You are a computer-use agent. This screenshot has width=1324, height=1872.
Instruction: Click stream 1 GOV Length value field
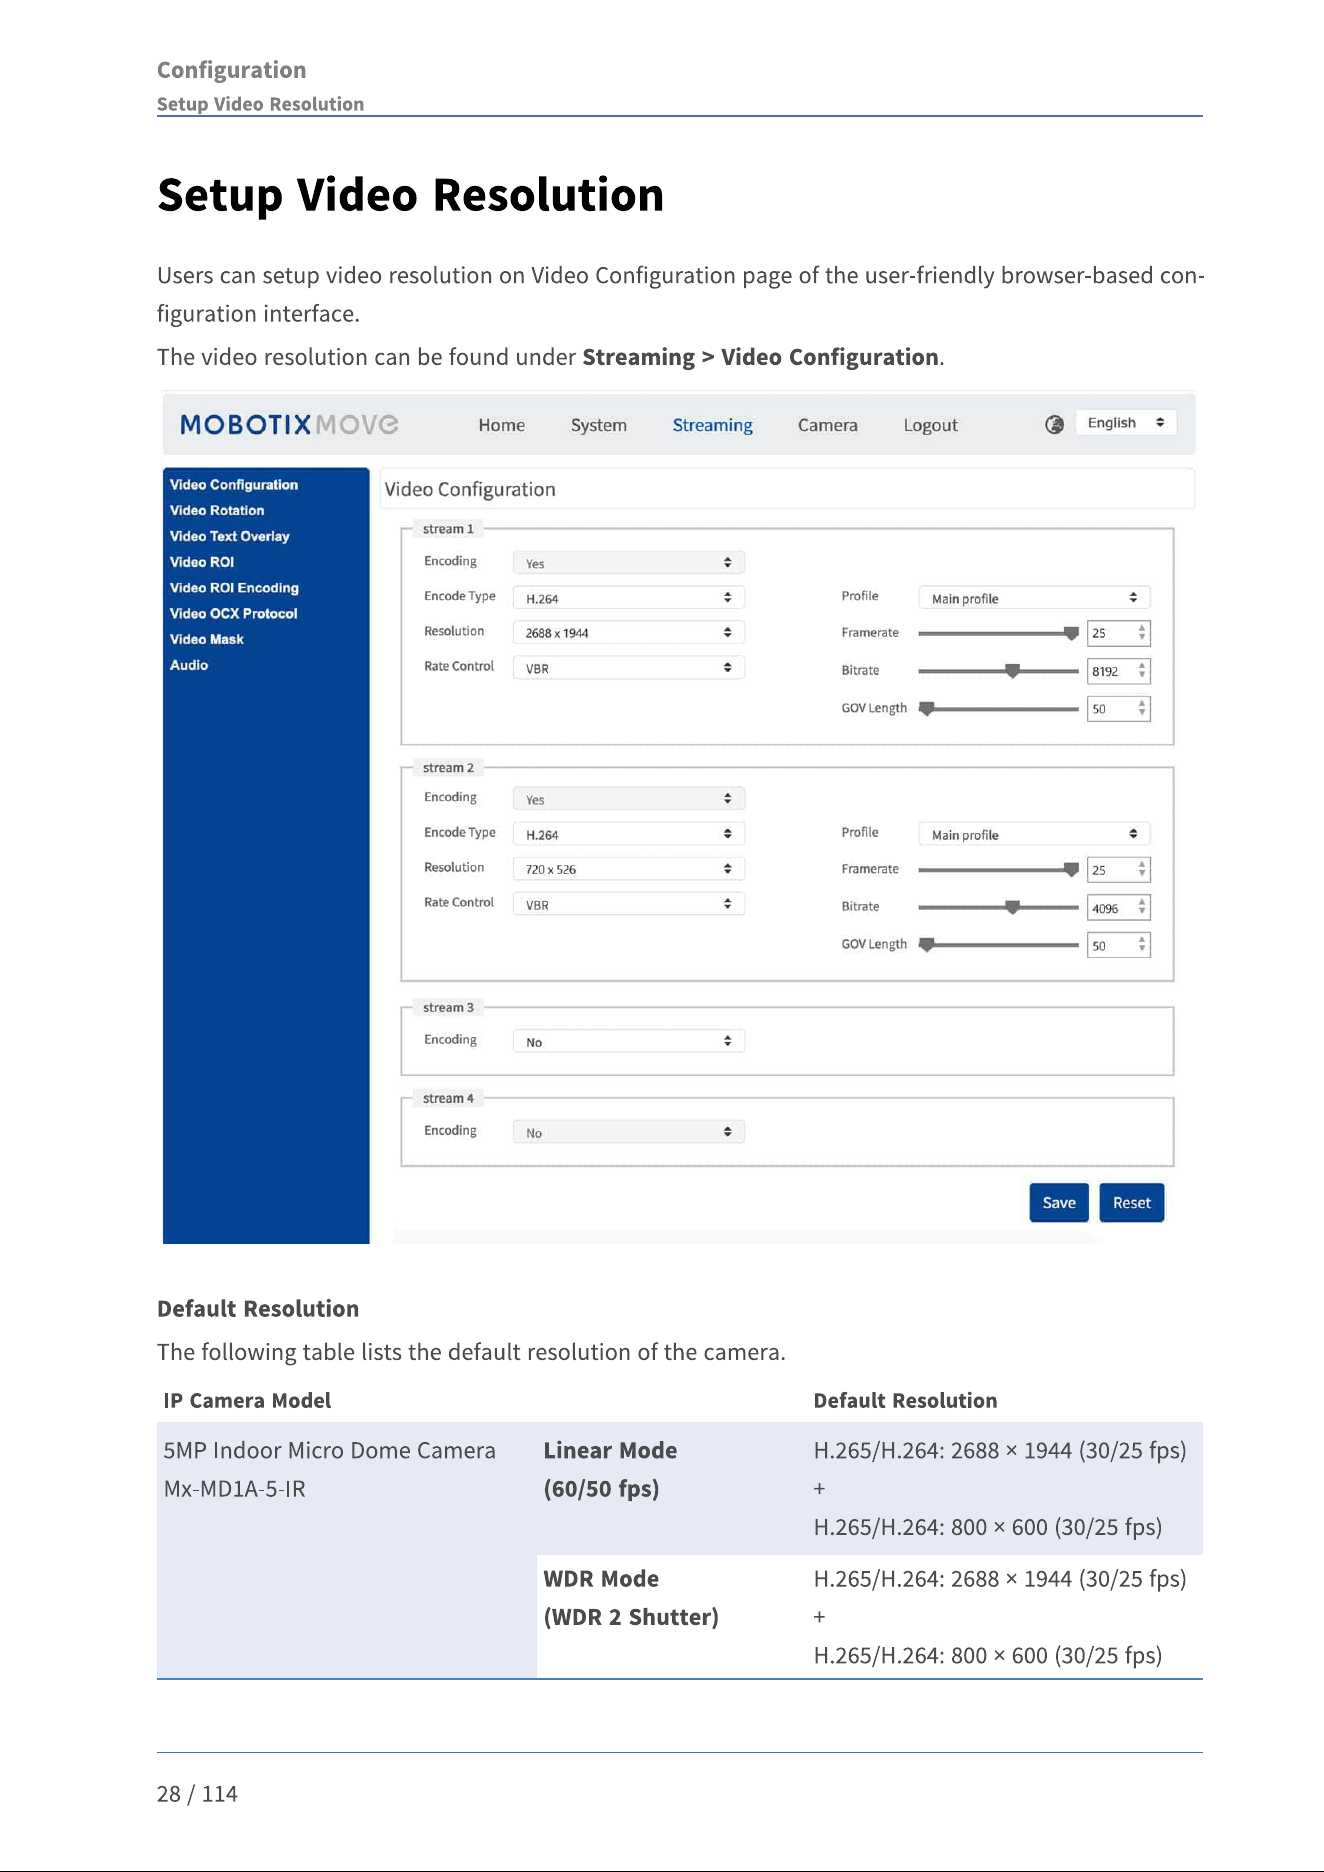click(x=1119, y=709)
